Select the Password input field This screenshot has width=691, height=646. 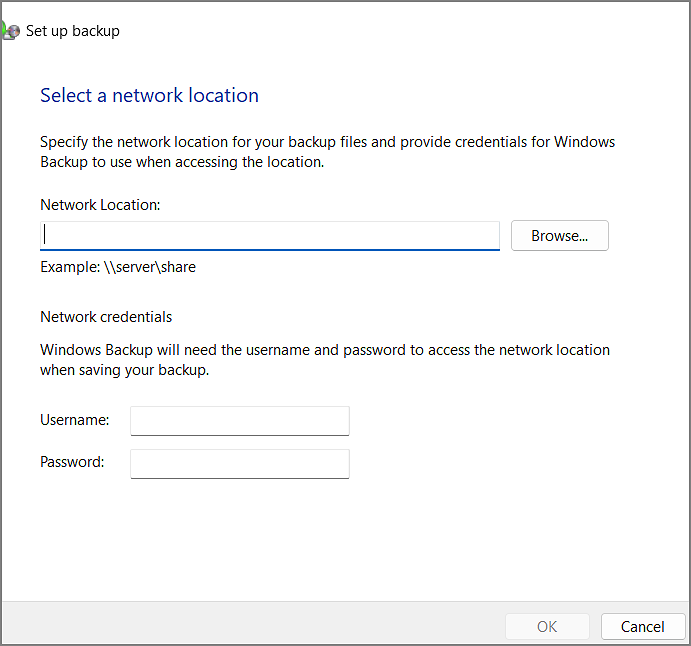coord(240,463)
